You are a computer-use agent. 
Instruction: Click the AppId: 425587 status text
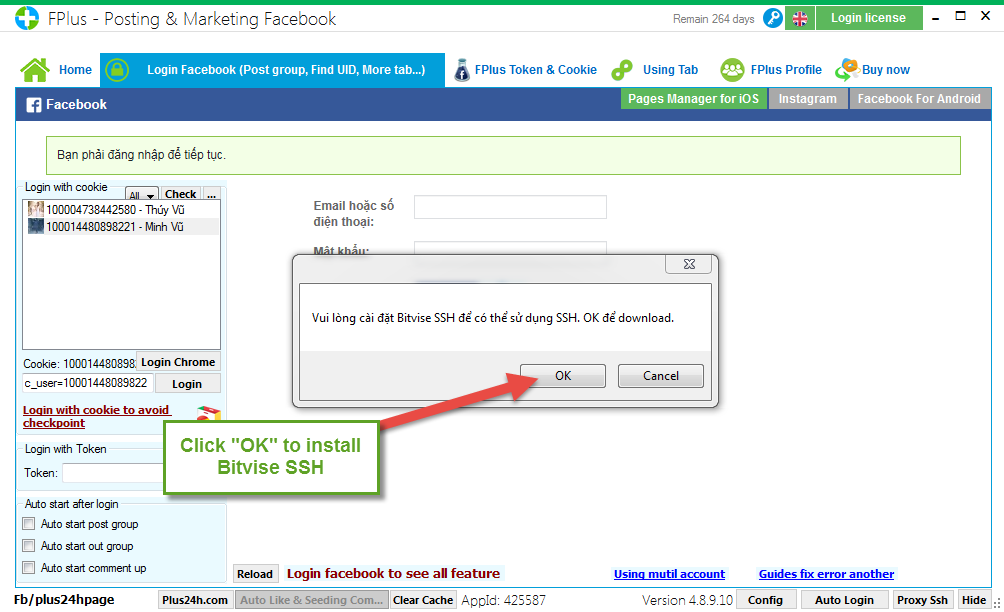pos(503,600)
